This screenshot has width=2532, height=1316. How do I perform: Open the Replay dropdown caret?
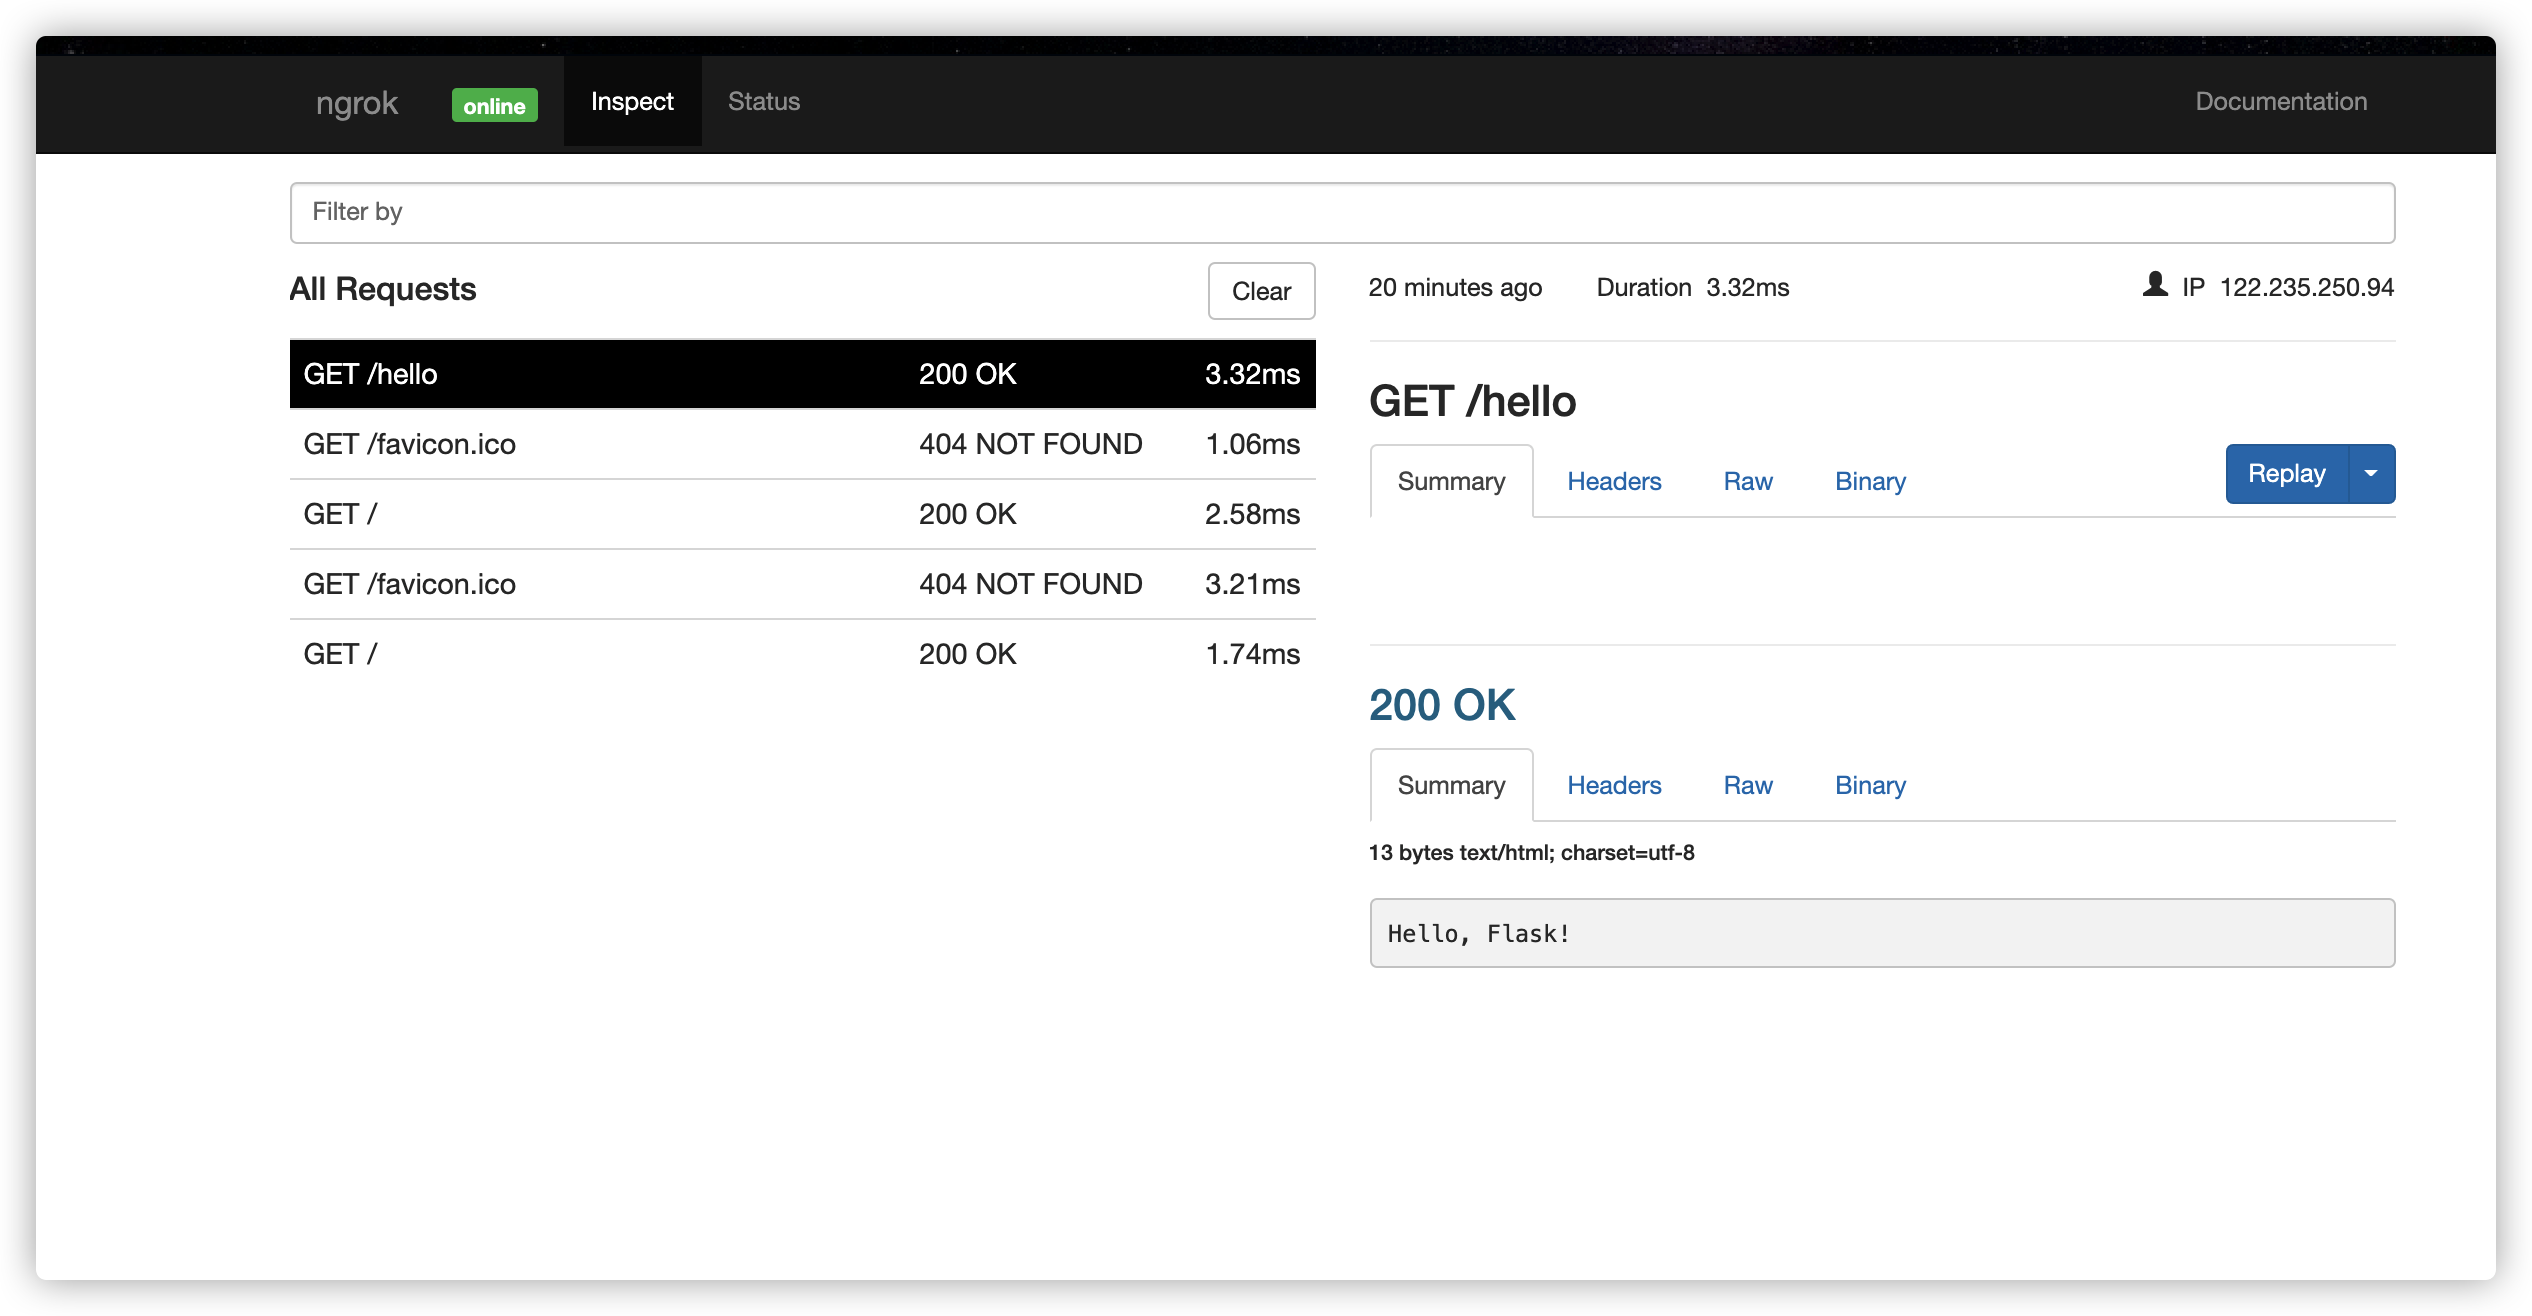2371,474
